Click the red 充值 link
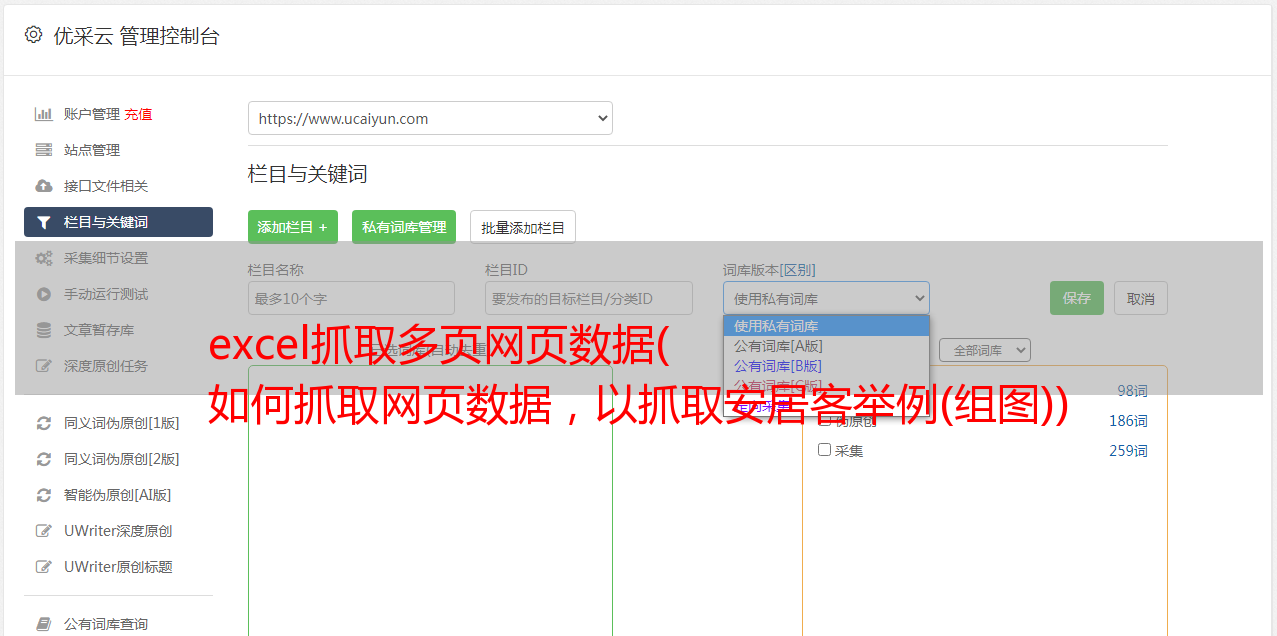The image size is (1277, 636). [138, 114]
